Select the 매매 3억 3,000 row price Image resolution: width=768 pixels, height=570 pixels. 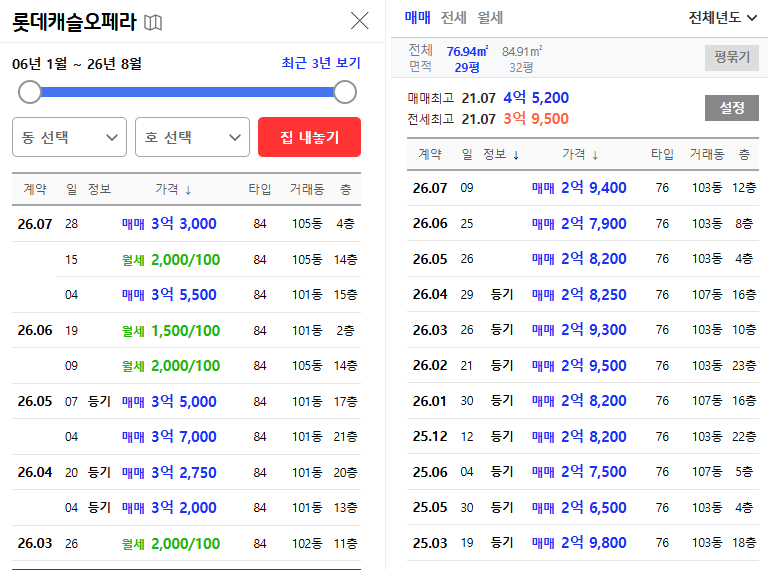(169, 224)
